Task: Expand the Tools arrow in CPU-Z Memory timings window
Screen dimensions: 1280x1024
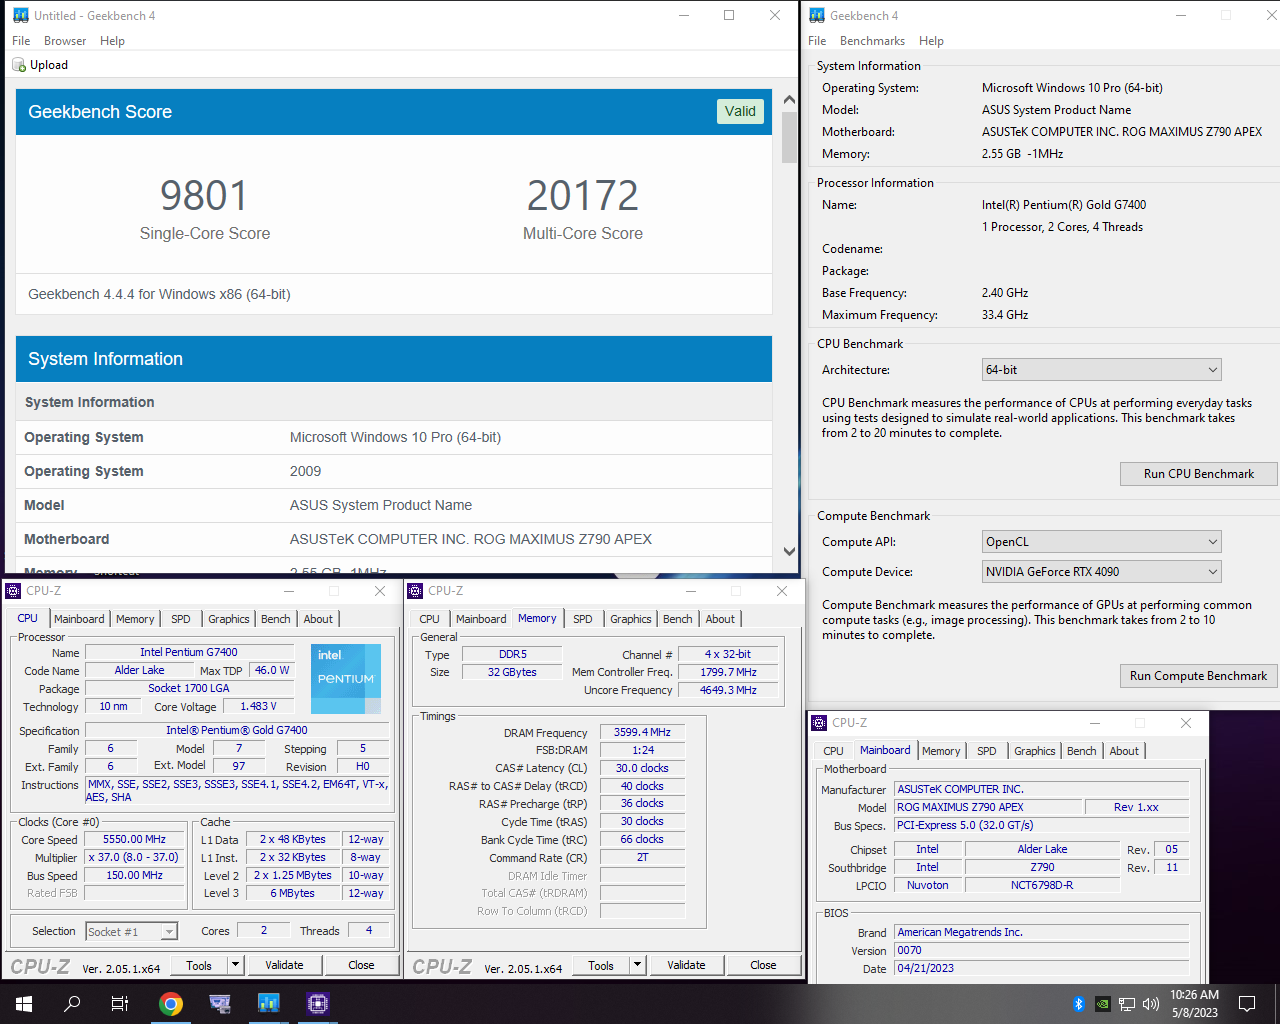Action: pyautogui.click(x=638, y=966)
